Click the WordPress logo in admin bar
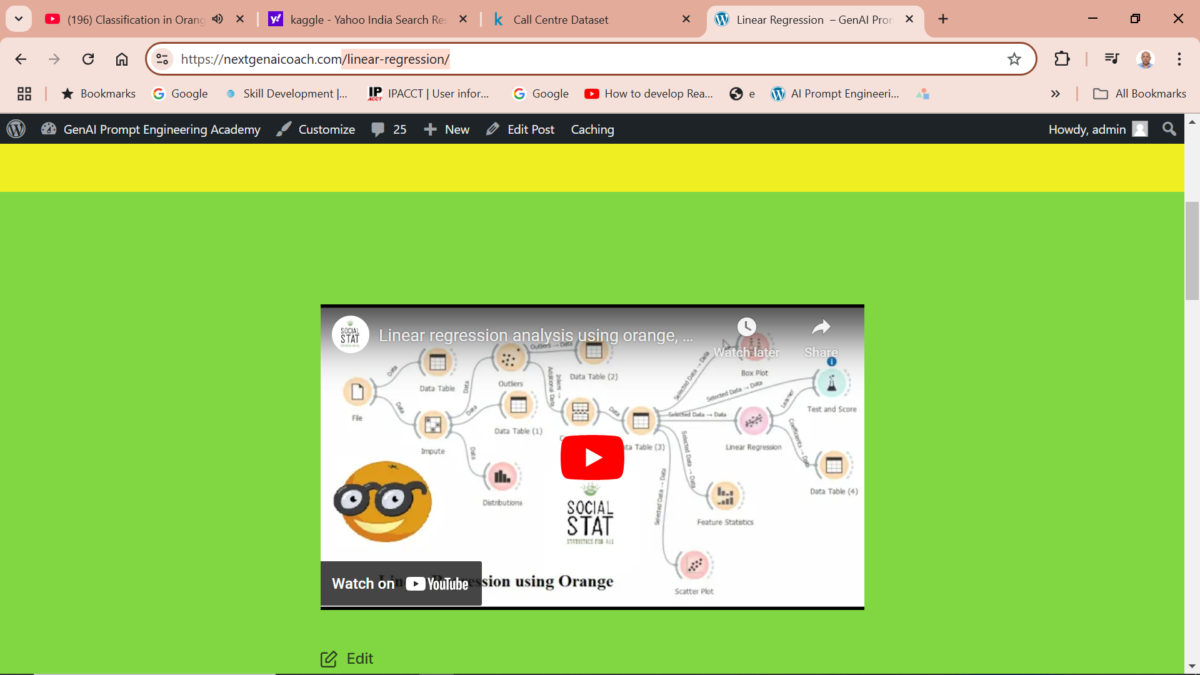1200x675 pixels. [x=16, y=129]
